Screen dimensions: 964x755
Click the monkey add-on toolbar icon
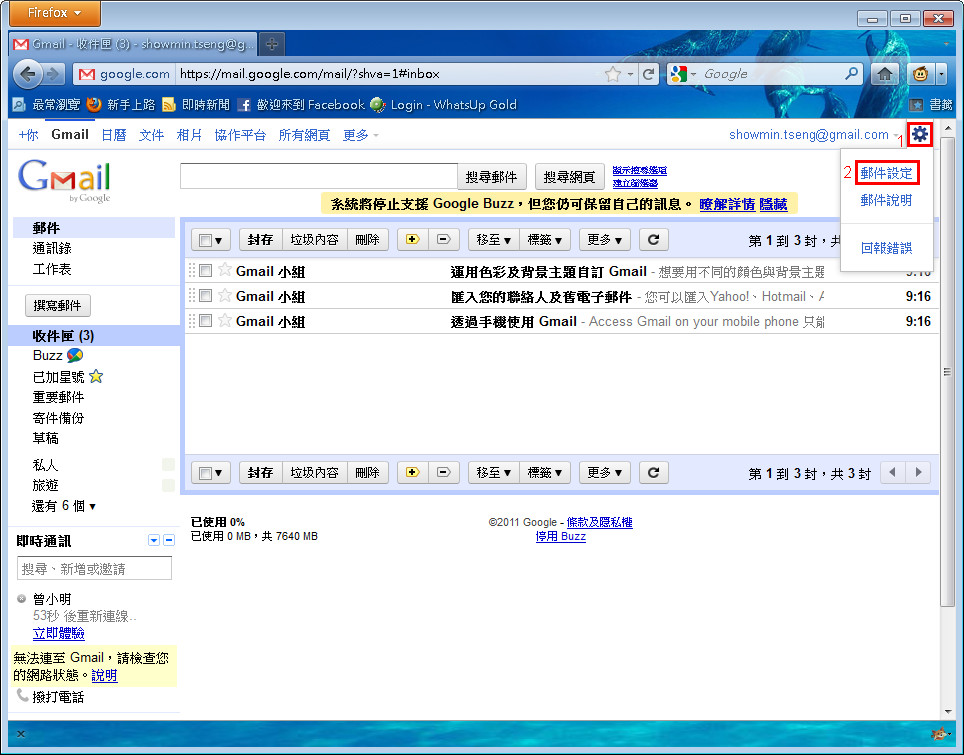click(920, 74)
